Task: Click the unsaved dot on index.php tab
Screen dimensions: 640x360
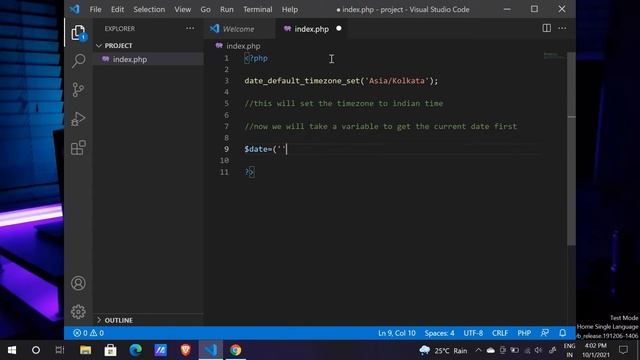Action: [339, 29]
